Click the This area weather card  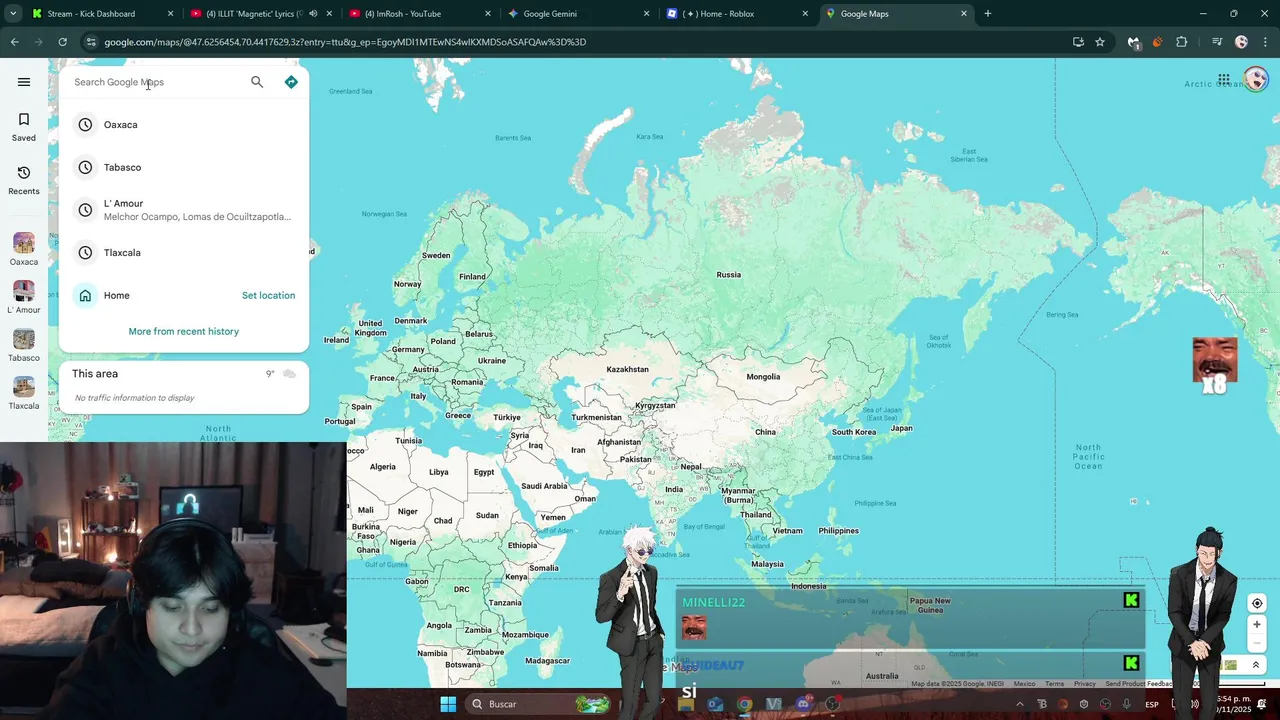184,387
